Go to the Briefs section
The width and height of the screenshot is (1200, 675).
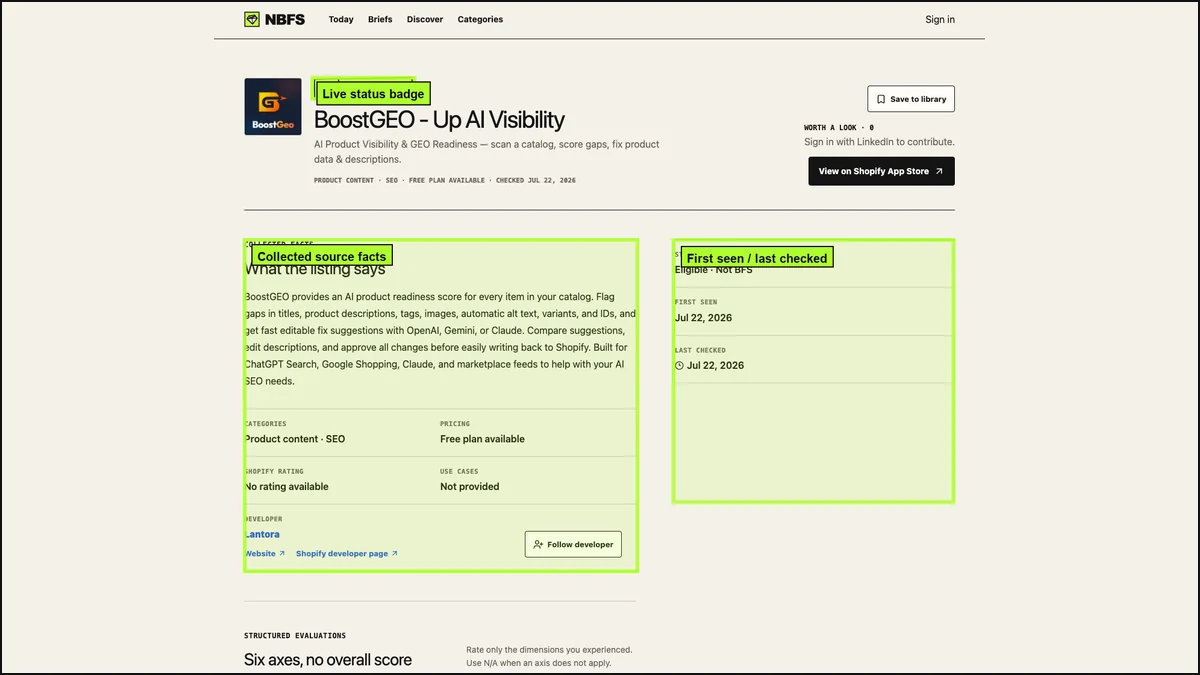(380, 19)
